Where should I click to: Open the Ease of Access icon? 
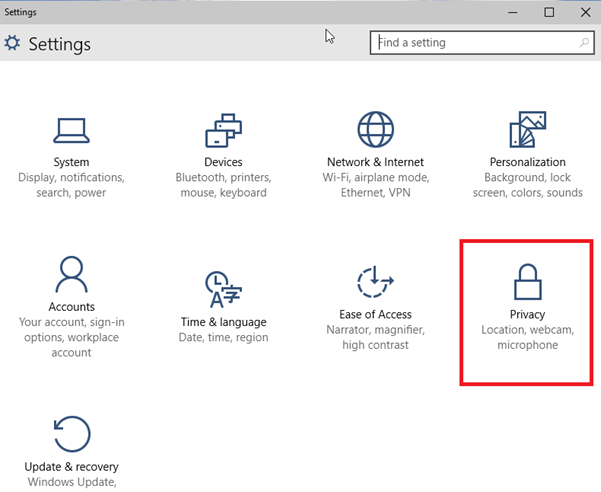click(376, 282)
